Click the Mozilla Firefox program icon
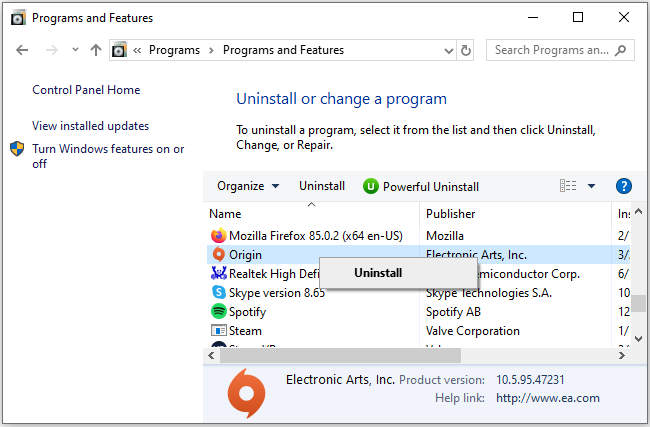650x427 pixels. tap(218, 235)
